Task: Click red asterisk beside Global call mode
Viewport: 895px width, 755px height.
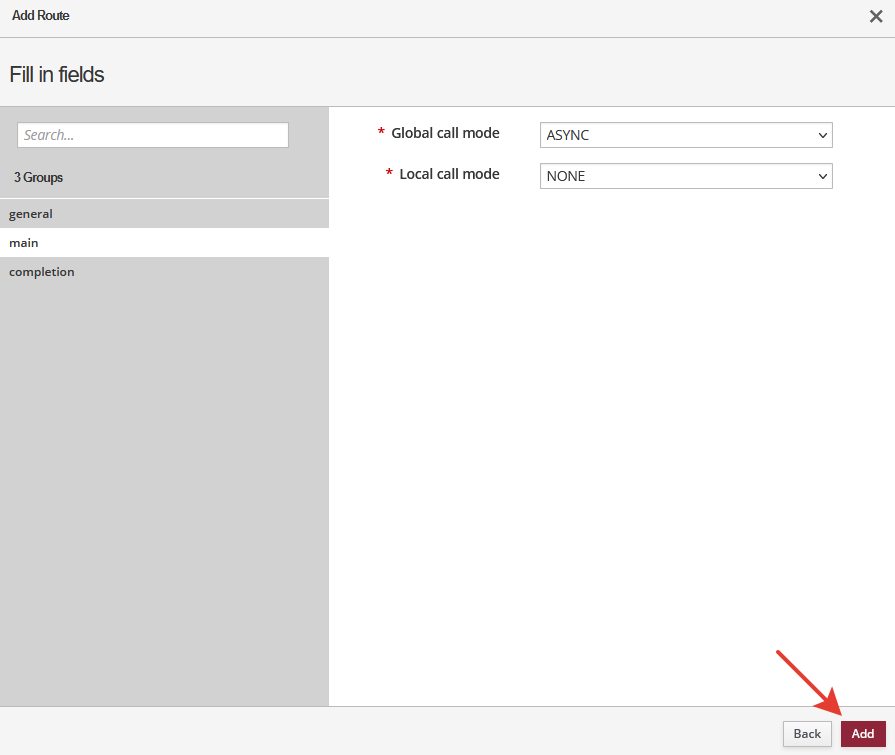Action: coord(381,134)
